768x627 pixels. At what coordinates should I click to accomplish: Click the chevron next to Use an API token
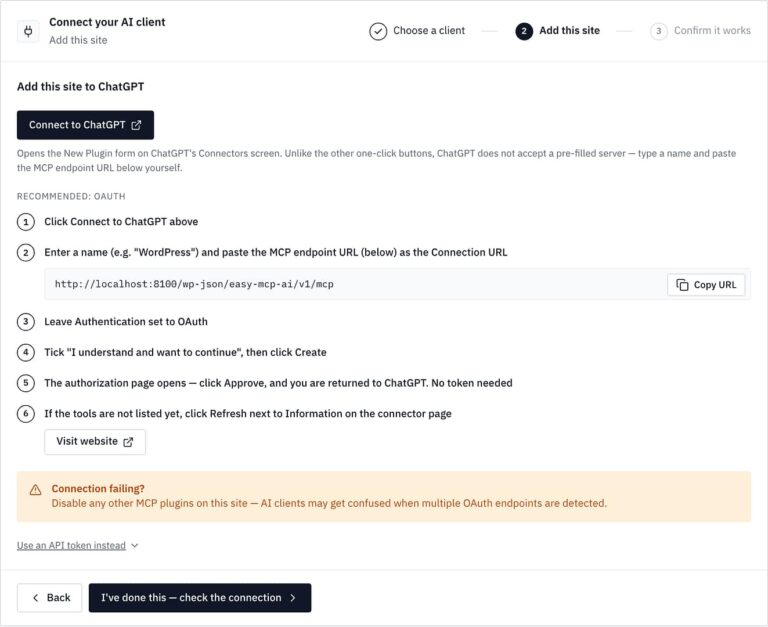(135, 546)
